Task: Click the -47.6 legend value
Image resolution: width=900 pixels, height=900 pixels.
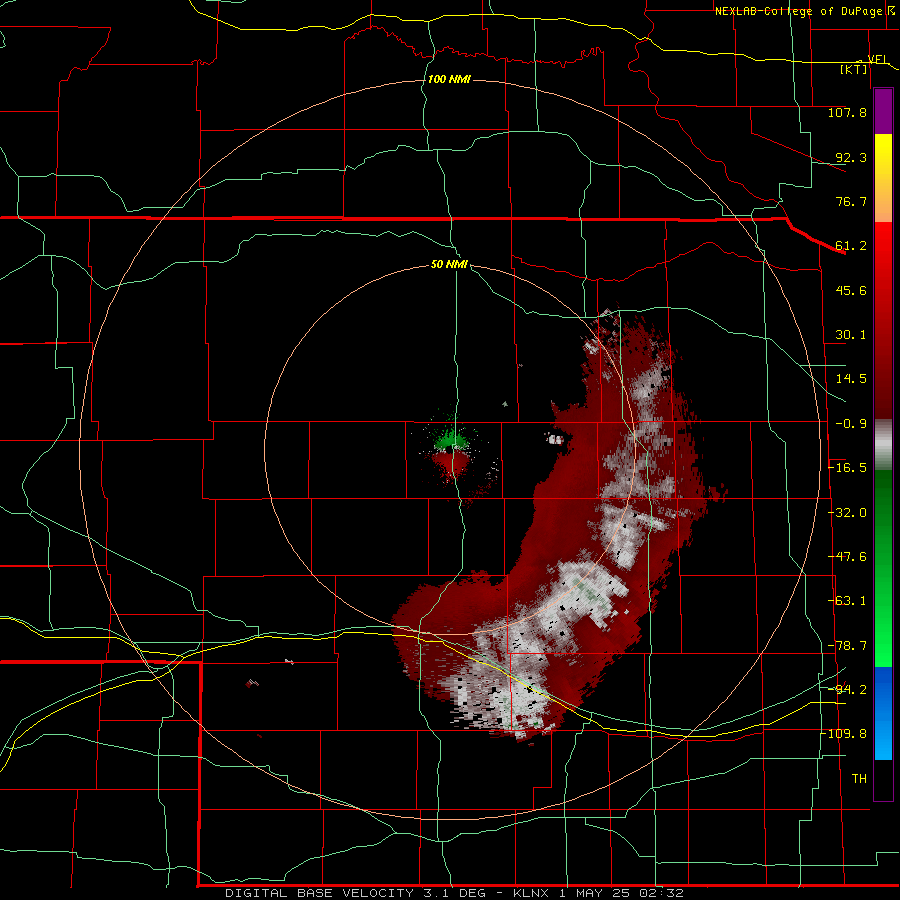Action: (x=847, y=557)
